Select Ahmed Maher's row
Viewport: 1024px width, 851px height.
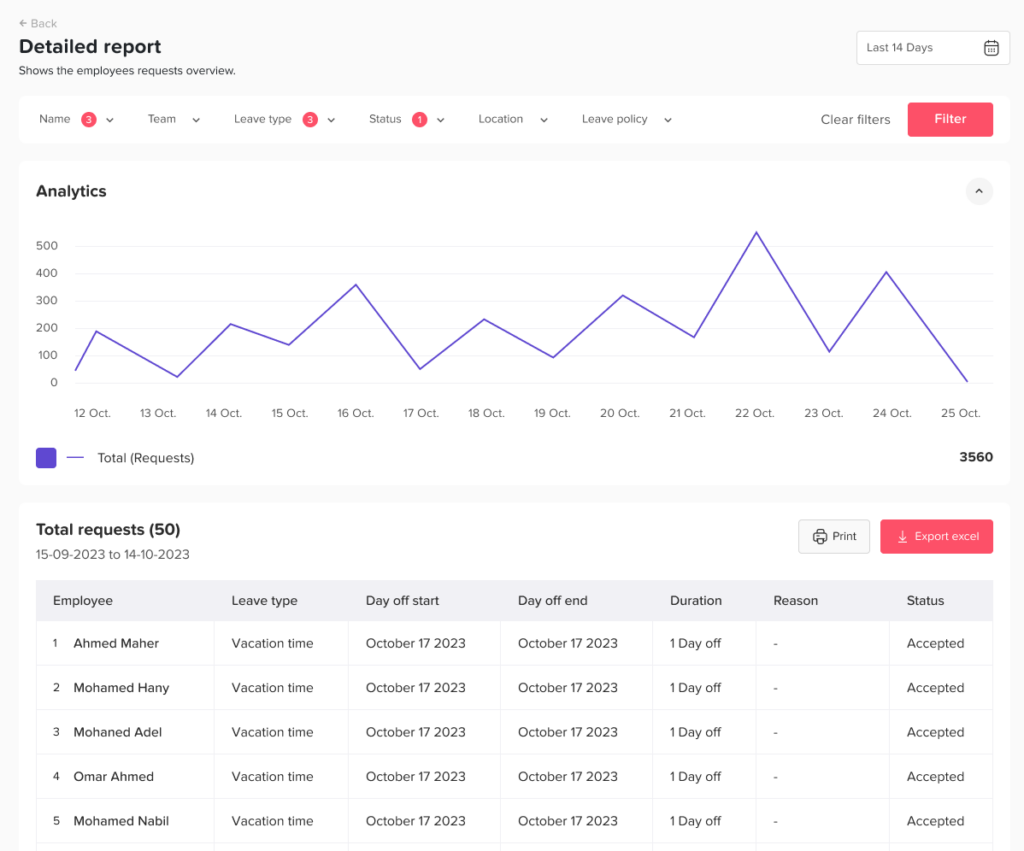(116, 644)
